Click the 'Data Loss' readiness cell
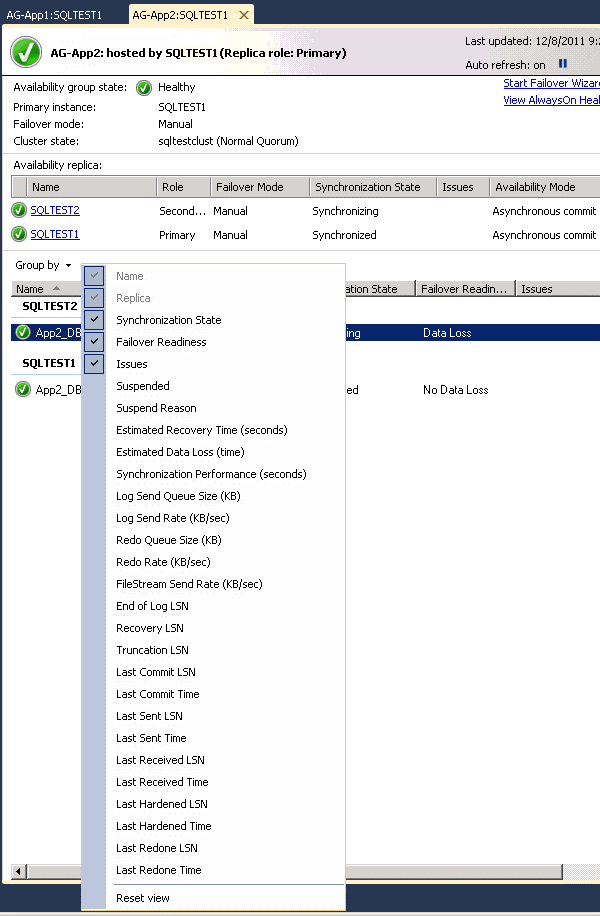This screenshot has height=916, width=600. (447, 333)
